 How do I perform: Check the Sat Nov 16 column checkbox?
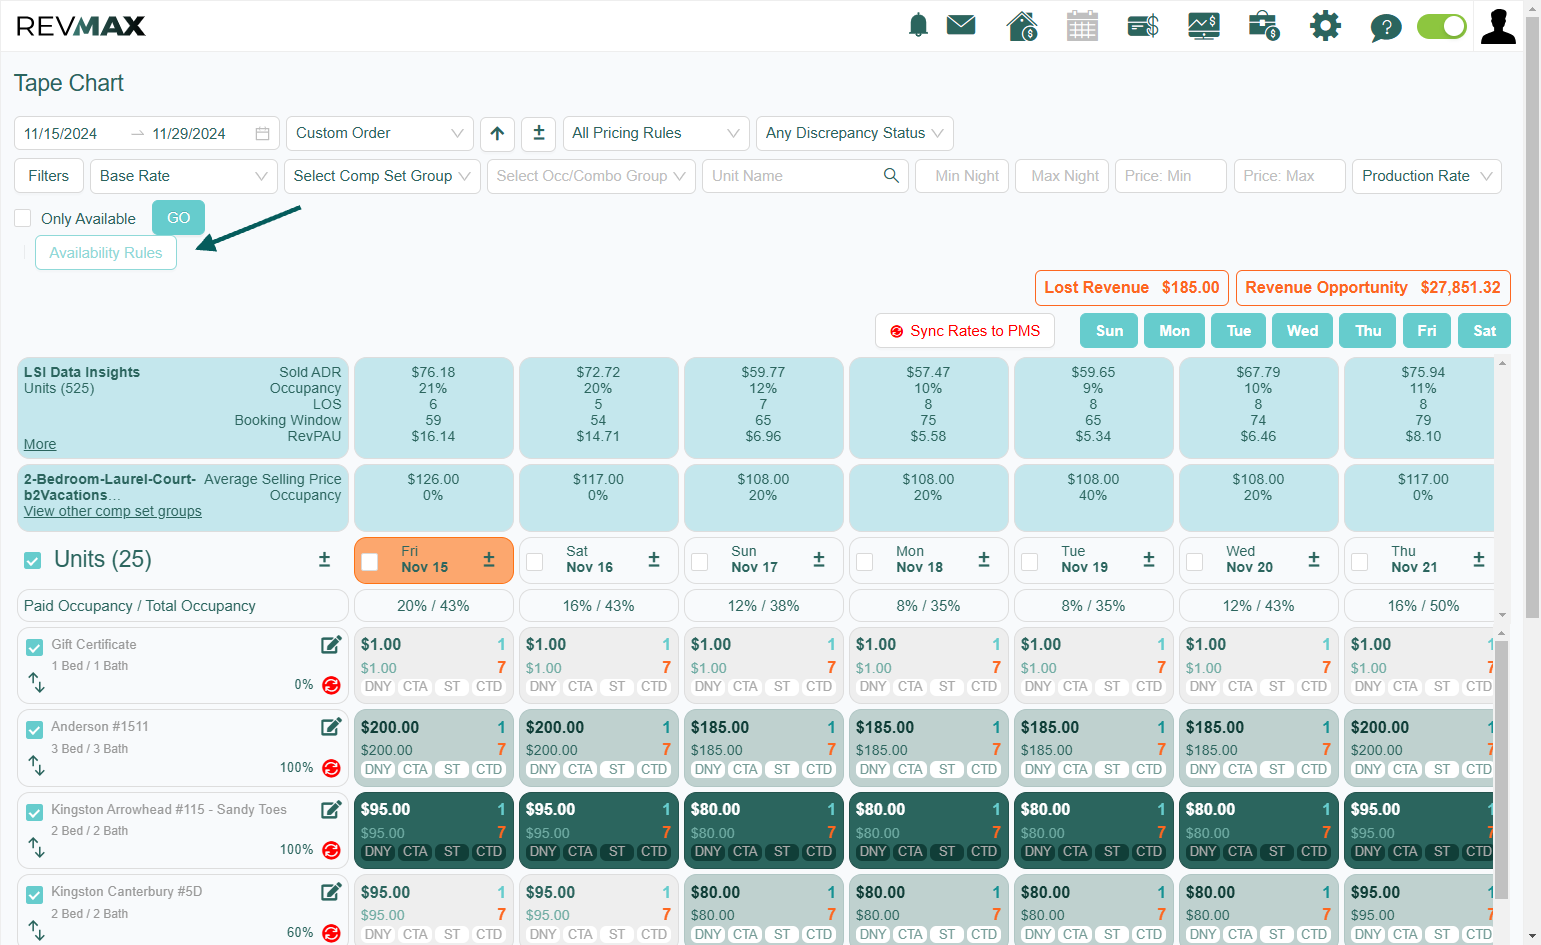pyautogui.click(x=535, y=562)
